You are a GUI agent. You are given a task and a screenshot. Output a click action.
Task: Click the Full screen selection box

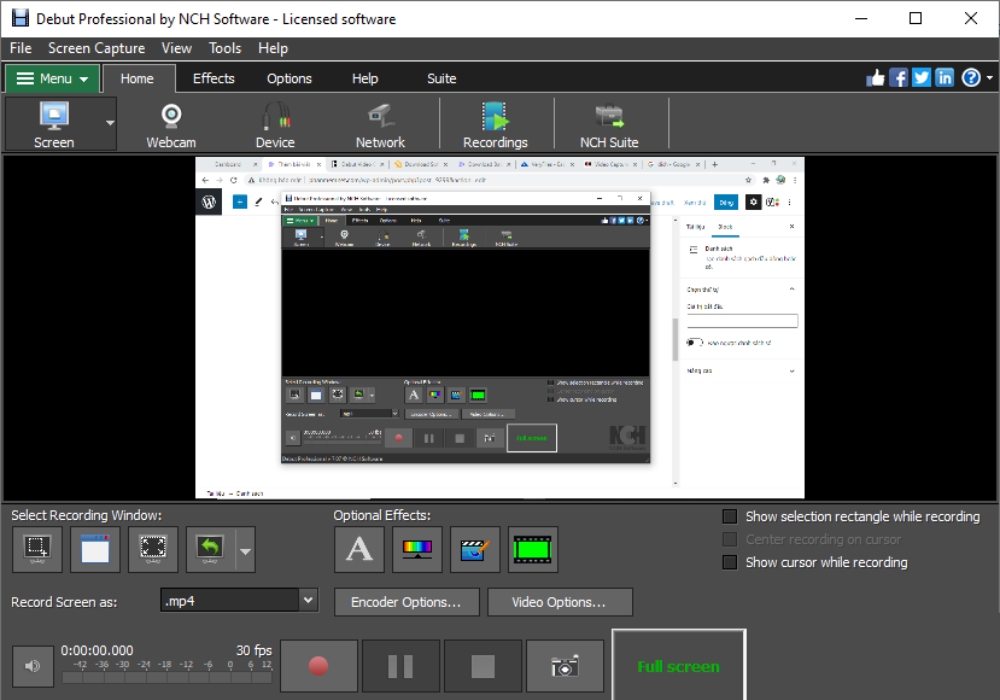679,666
